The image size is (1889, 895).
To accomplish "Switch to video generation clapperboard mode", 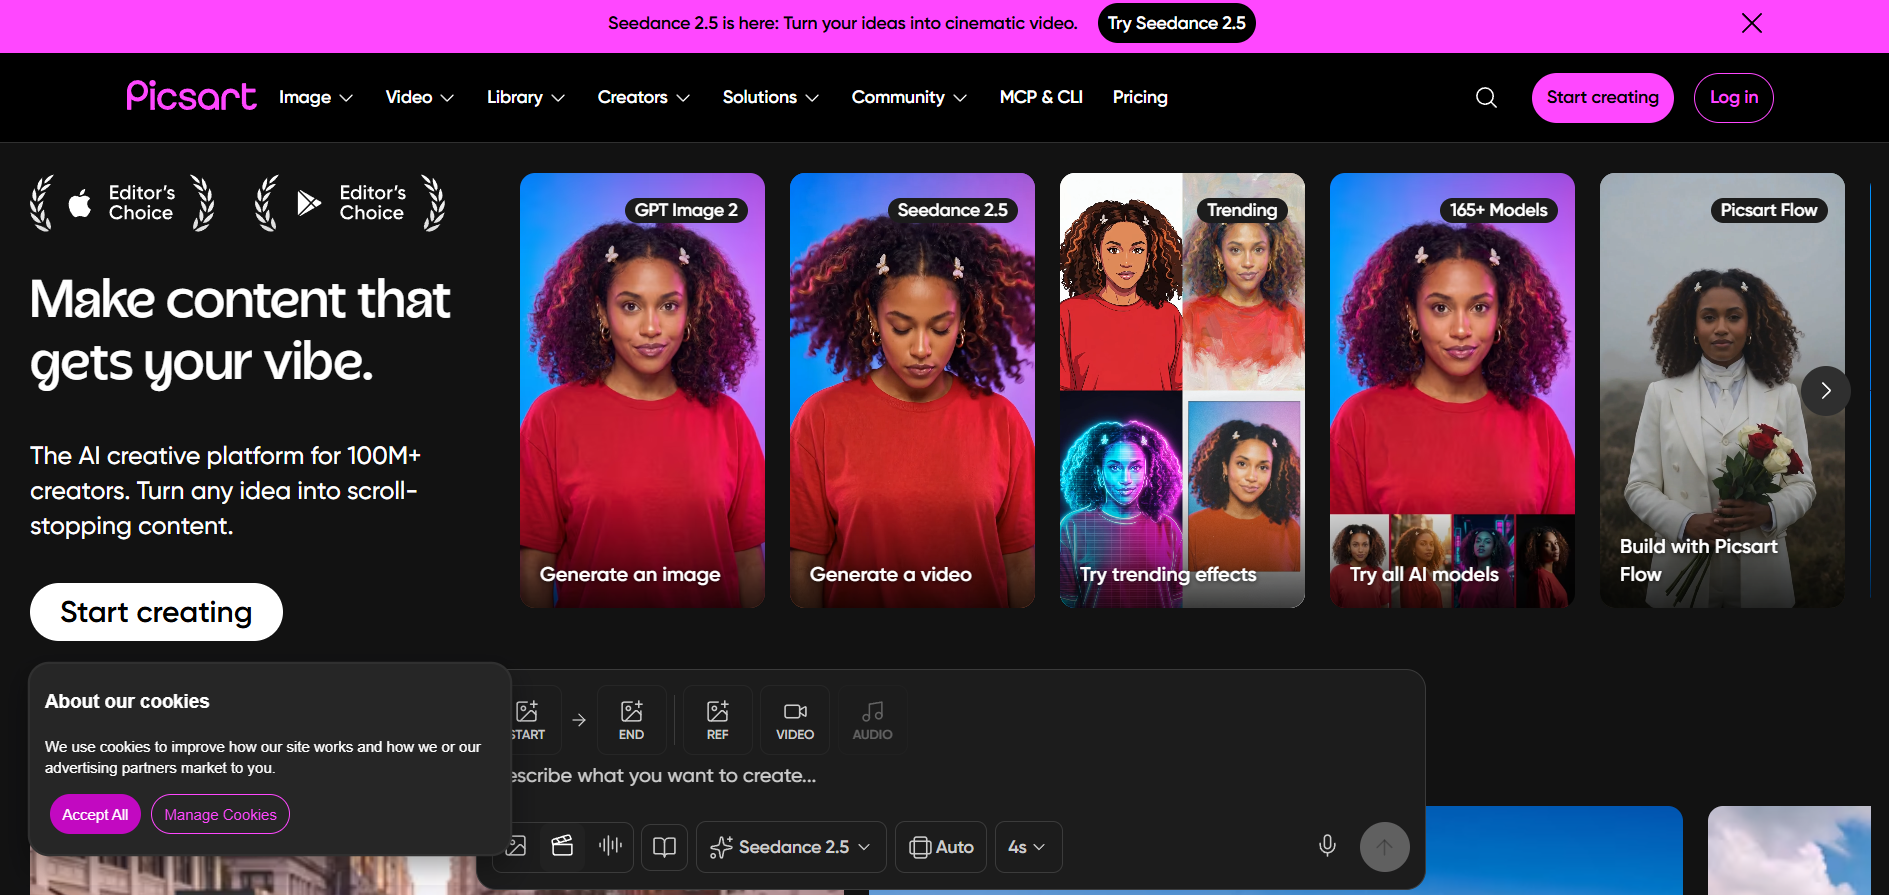I will 562,847.
